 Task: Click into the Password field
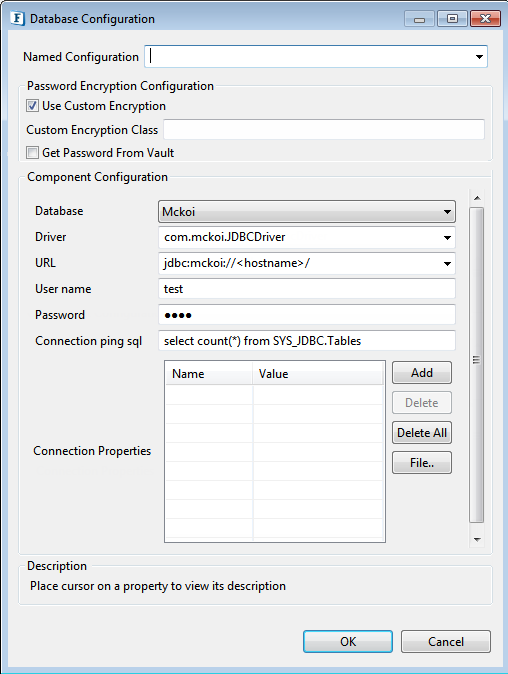(x=306, y=315)
